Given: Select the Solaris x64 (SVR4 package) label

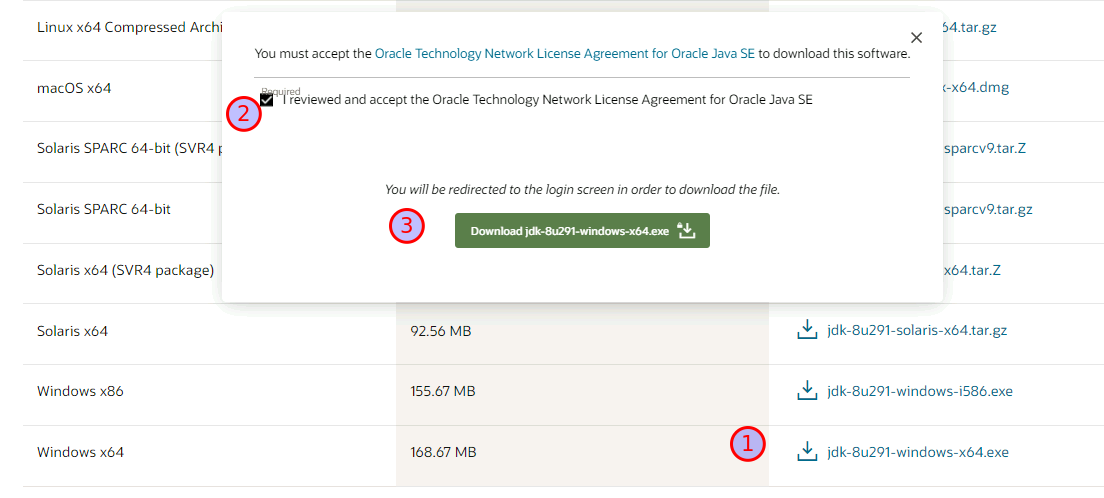Looking at the screenshot, I should (x=125, y=270).
